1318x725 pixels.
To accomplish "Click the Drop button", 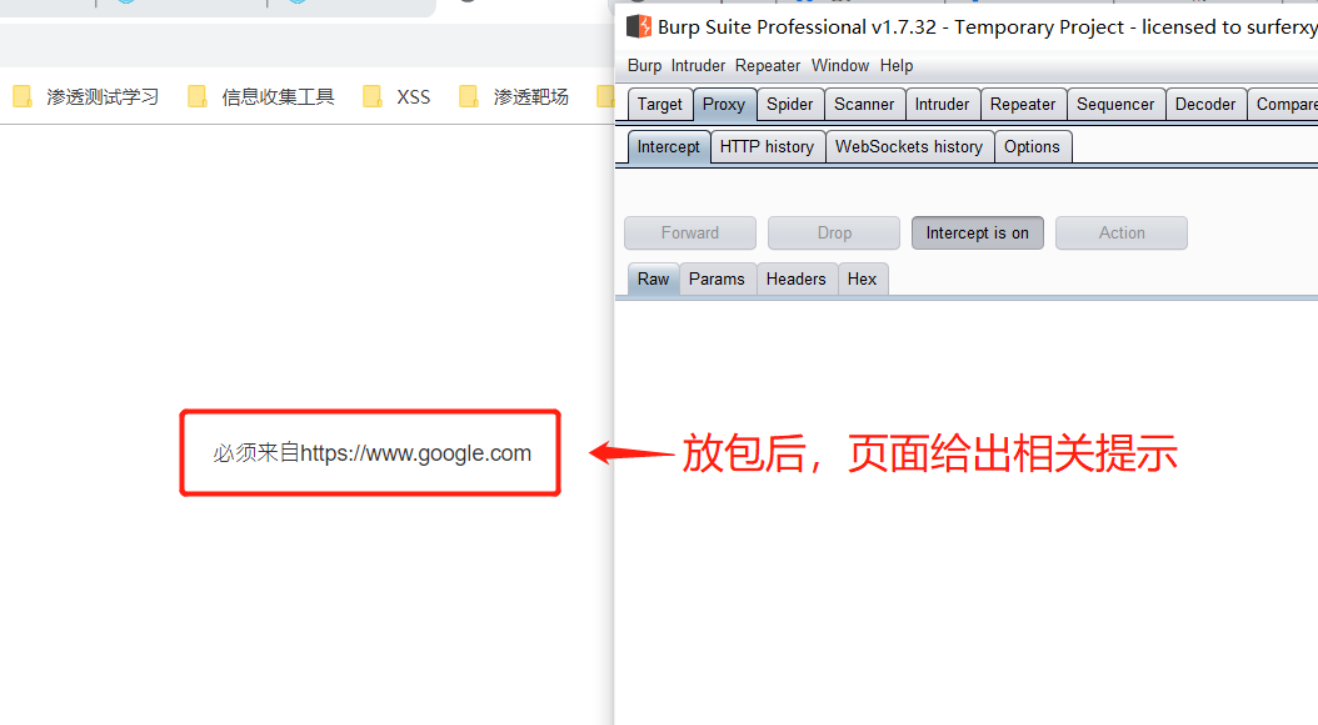I will 834,233.
